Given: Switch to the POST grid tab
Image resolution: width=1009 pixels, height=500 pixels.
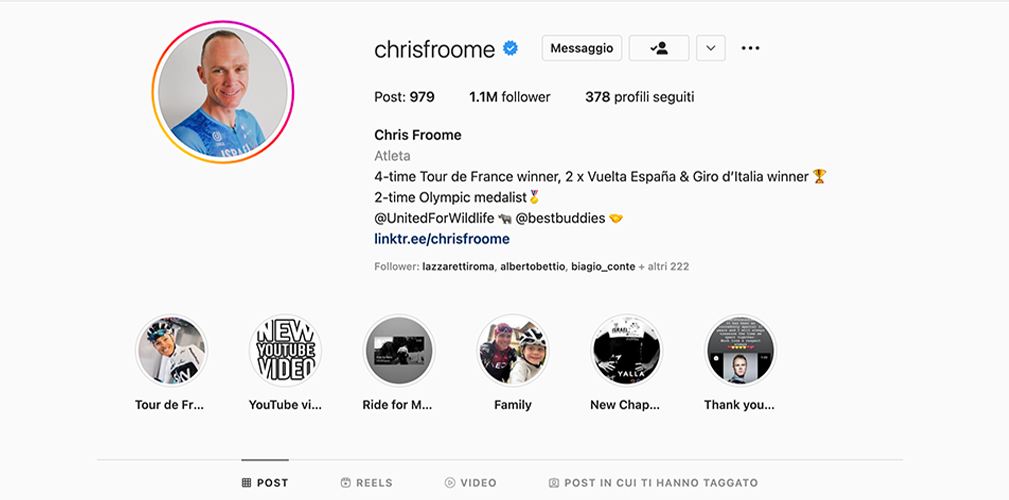Looking at the screenshot, I should [265, 483].
